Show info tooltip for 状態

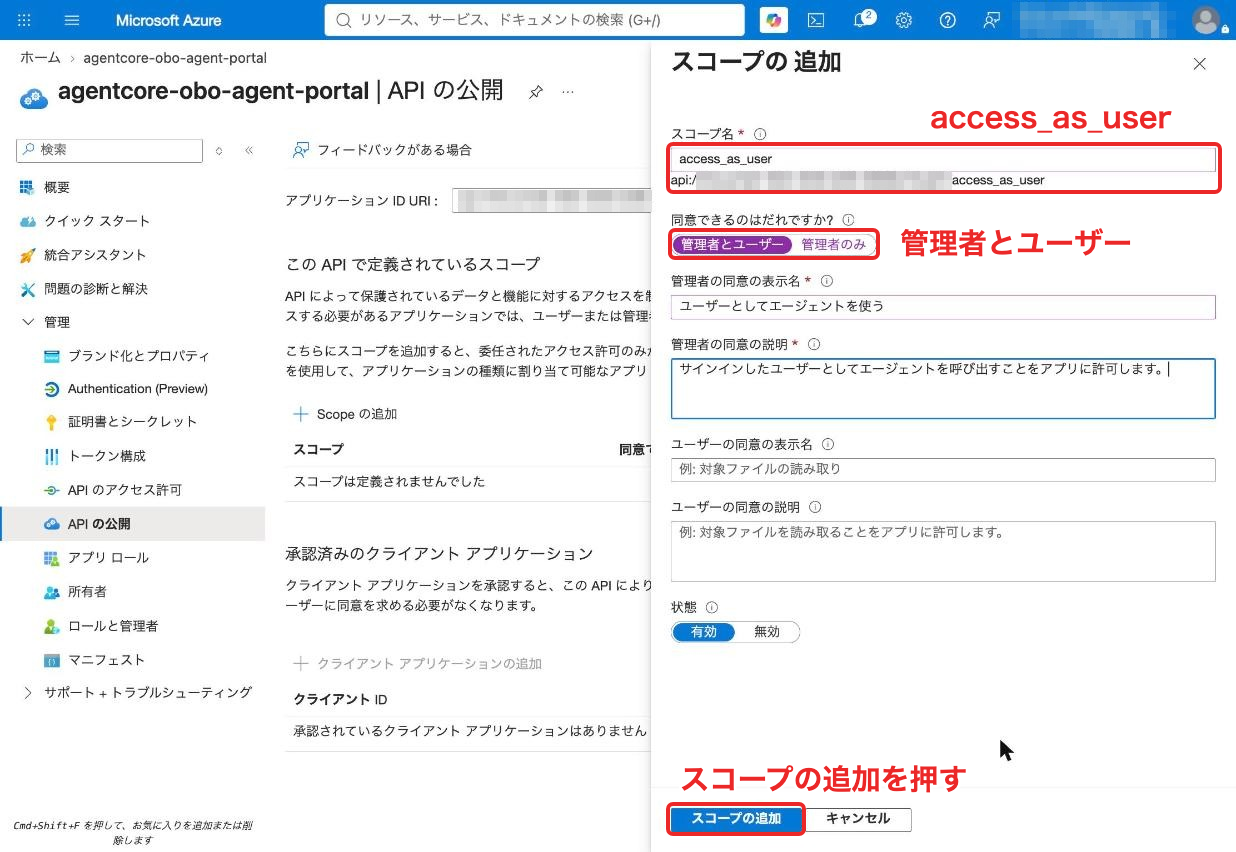pos(712,608)
